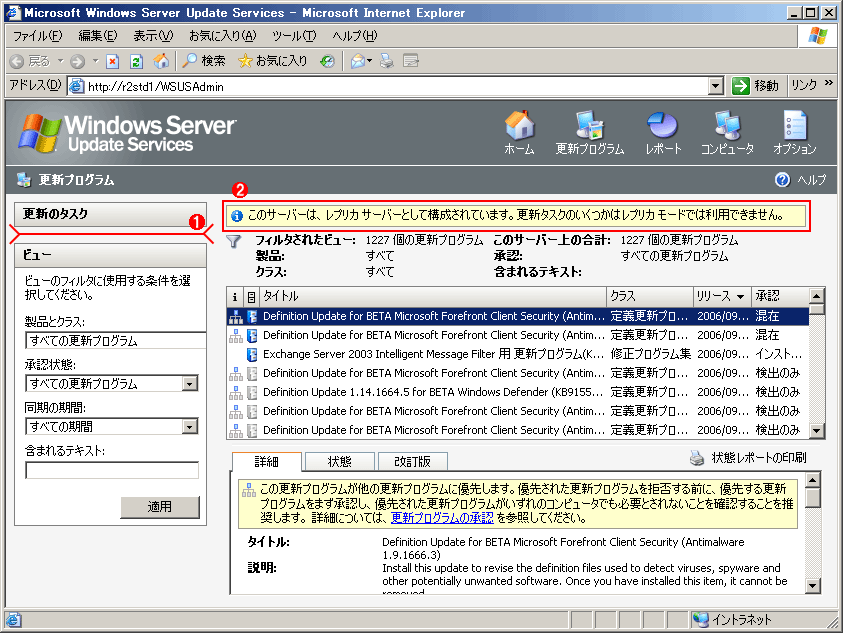Click the refresh page icon
The height and width of the screenshot is (633, 843).
pyautogui.click(x=136, y=61)
